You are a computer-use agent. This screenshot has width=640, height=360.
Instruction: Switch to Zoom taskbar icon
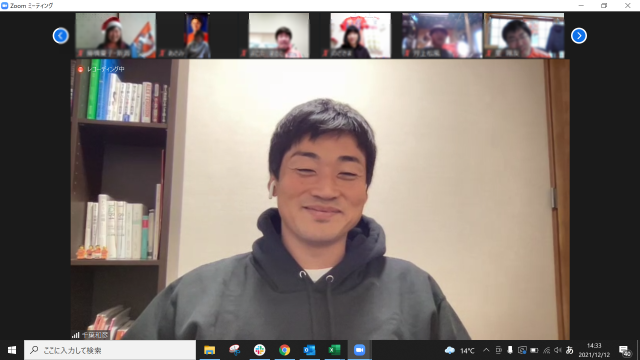point(359,350)
